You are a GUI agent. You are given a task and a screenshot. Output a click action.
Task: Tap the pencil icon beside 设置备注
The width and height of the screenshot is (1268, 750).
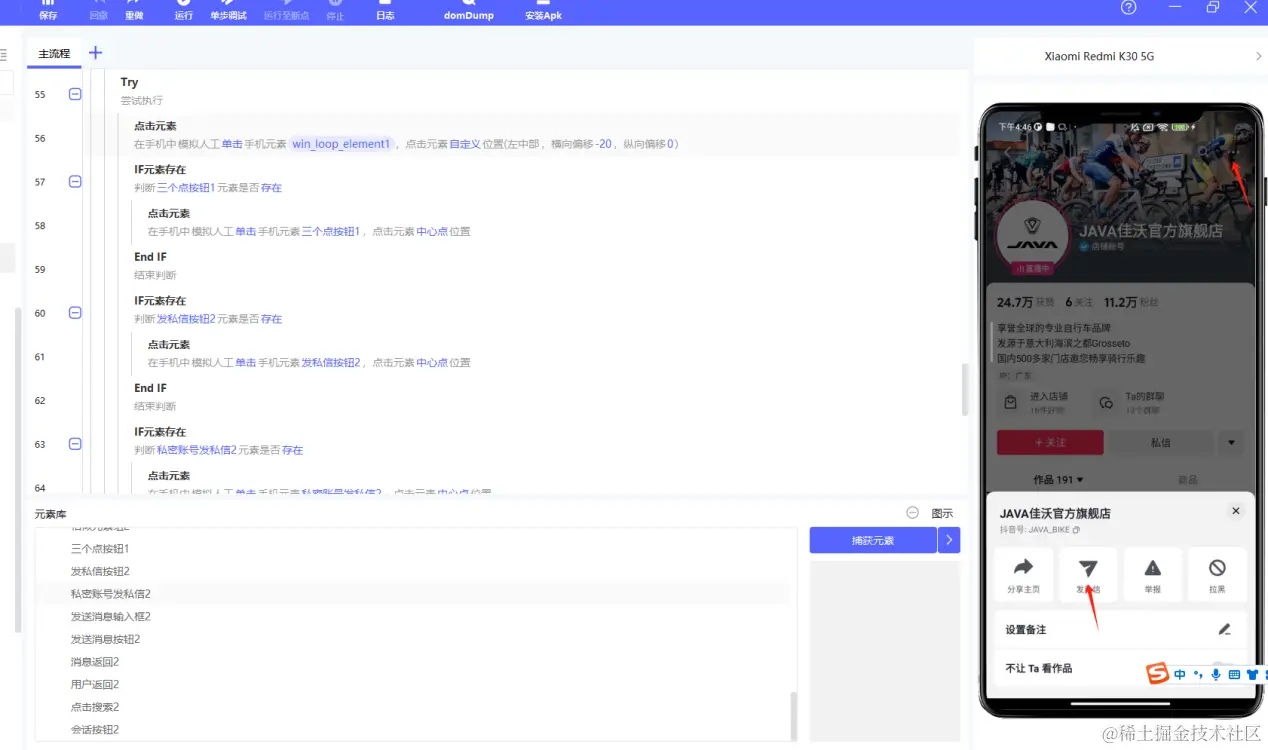pyautogui.click(x=1225, y=630)
